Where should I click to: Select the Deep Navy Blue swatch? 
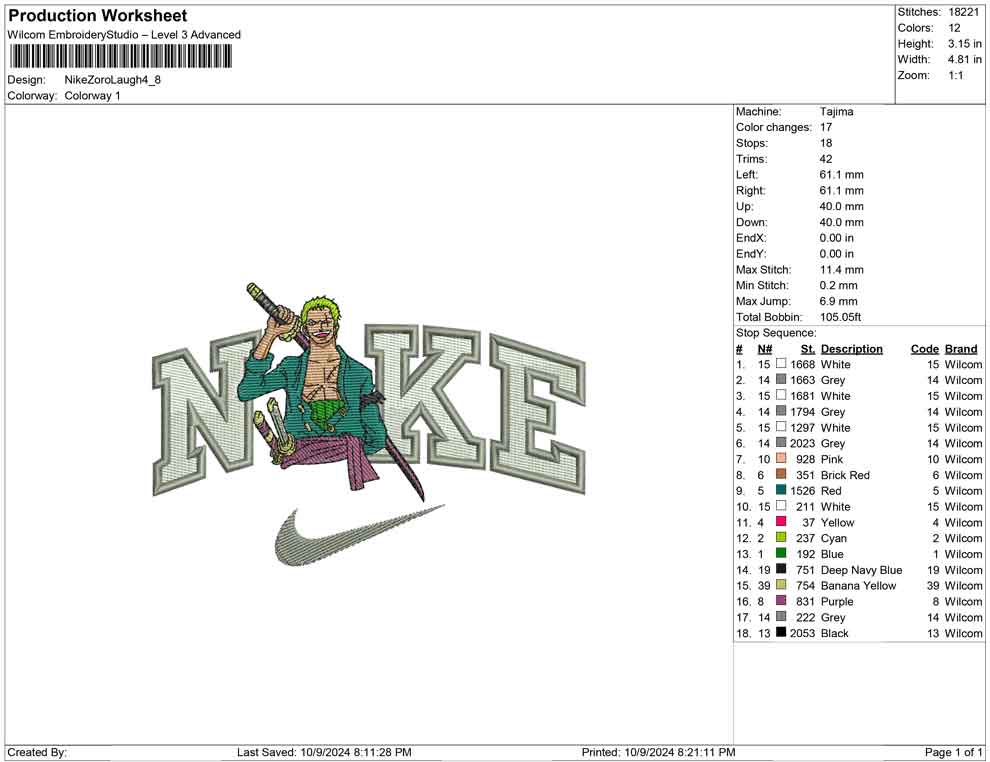point(781,569)
